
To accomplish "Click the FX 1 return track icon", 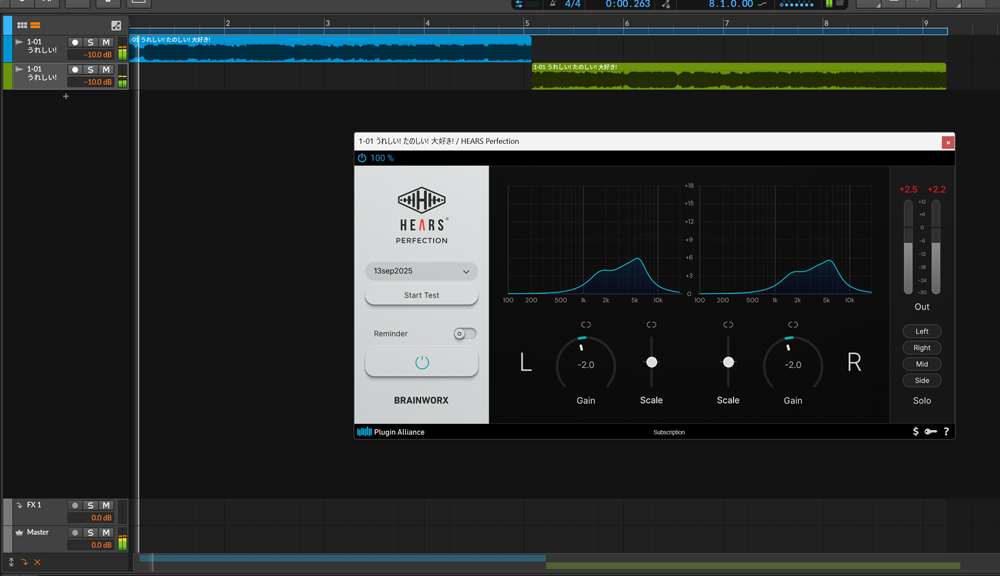I will [19, 505].
